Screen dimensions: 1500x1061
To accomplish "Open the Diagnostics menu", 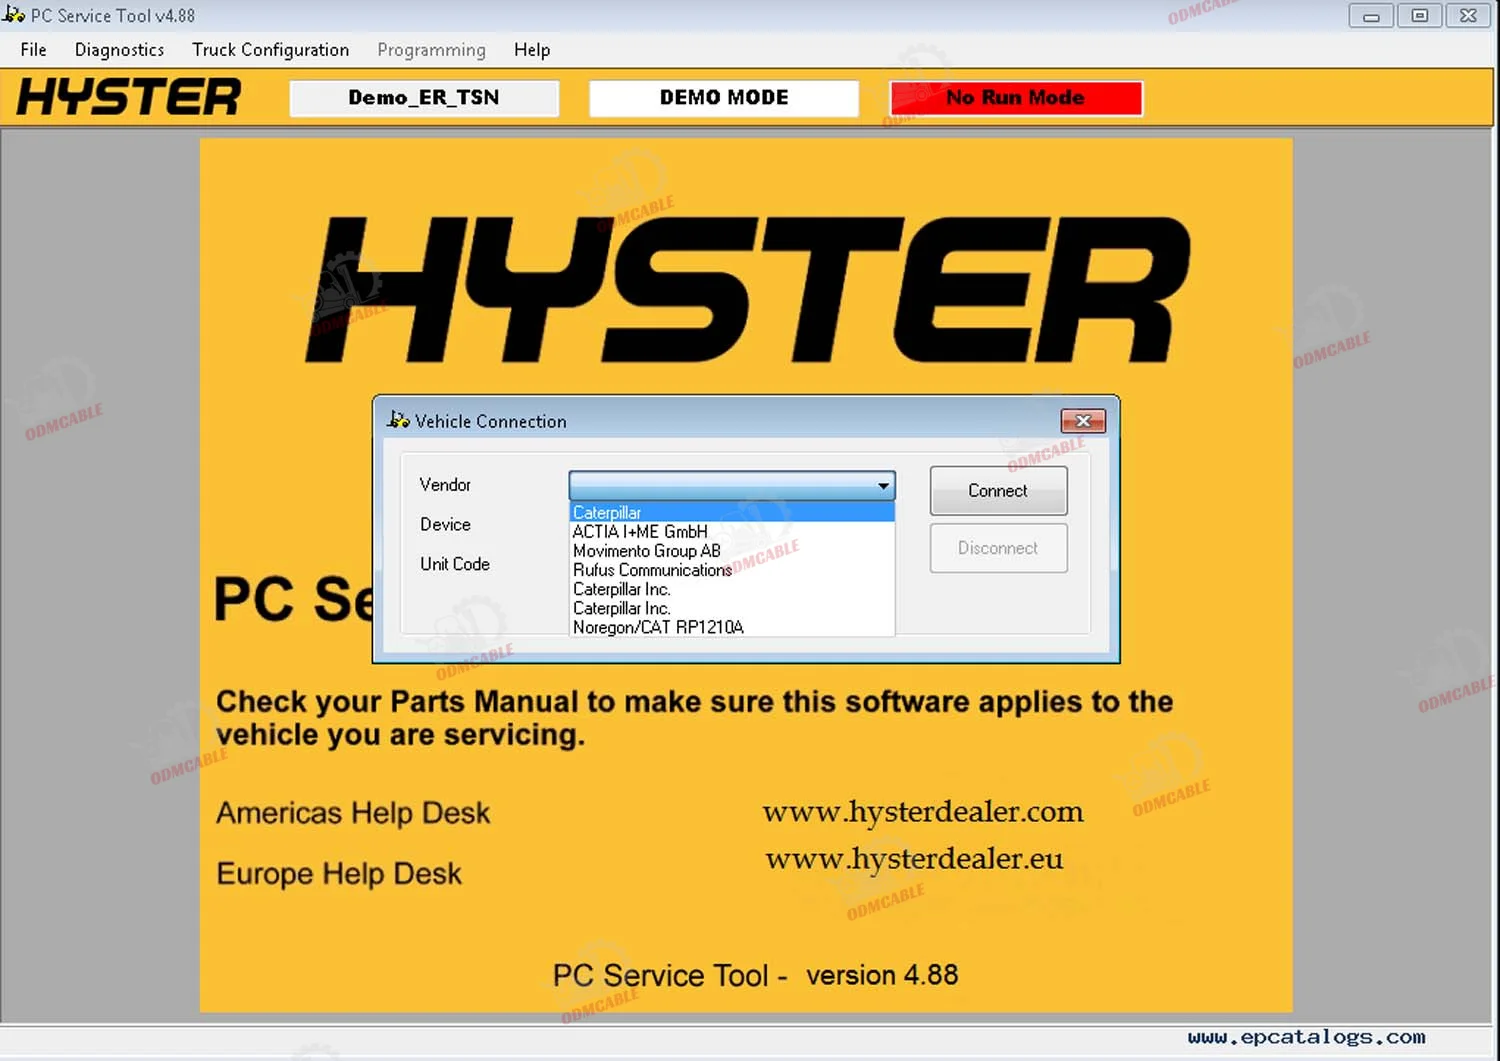I will pos(119,50).
